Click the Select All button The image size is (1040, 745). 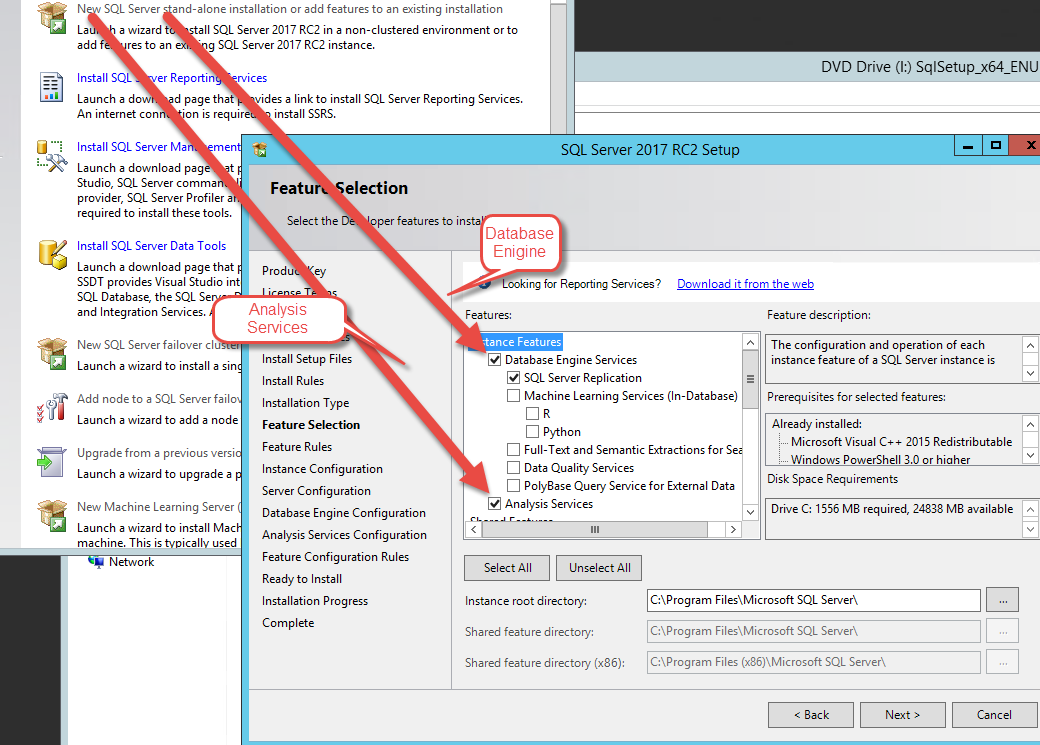[507, 568]
